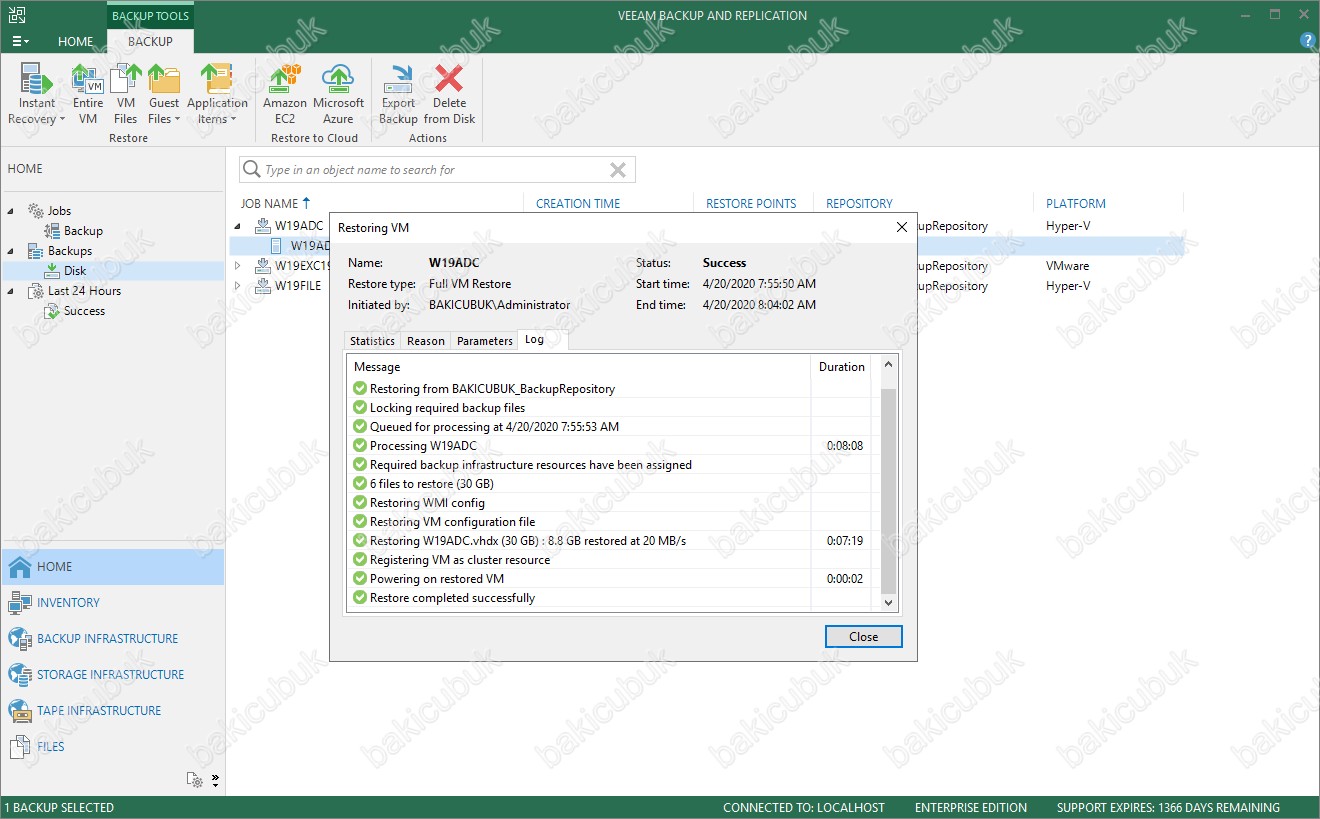Open Inventory view
The image size is (1320, 819).
pyautogui.click(x=112, y=602)
